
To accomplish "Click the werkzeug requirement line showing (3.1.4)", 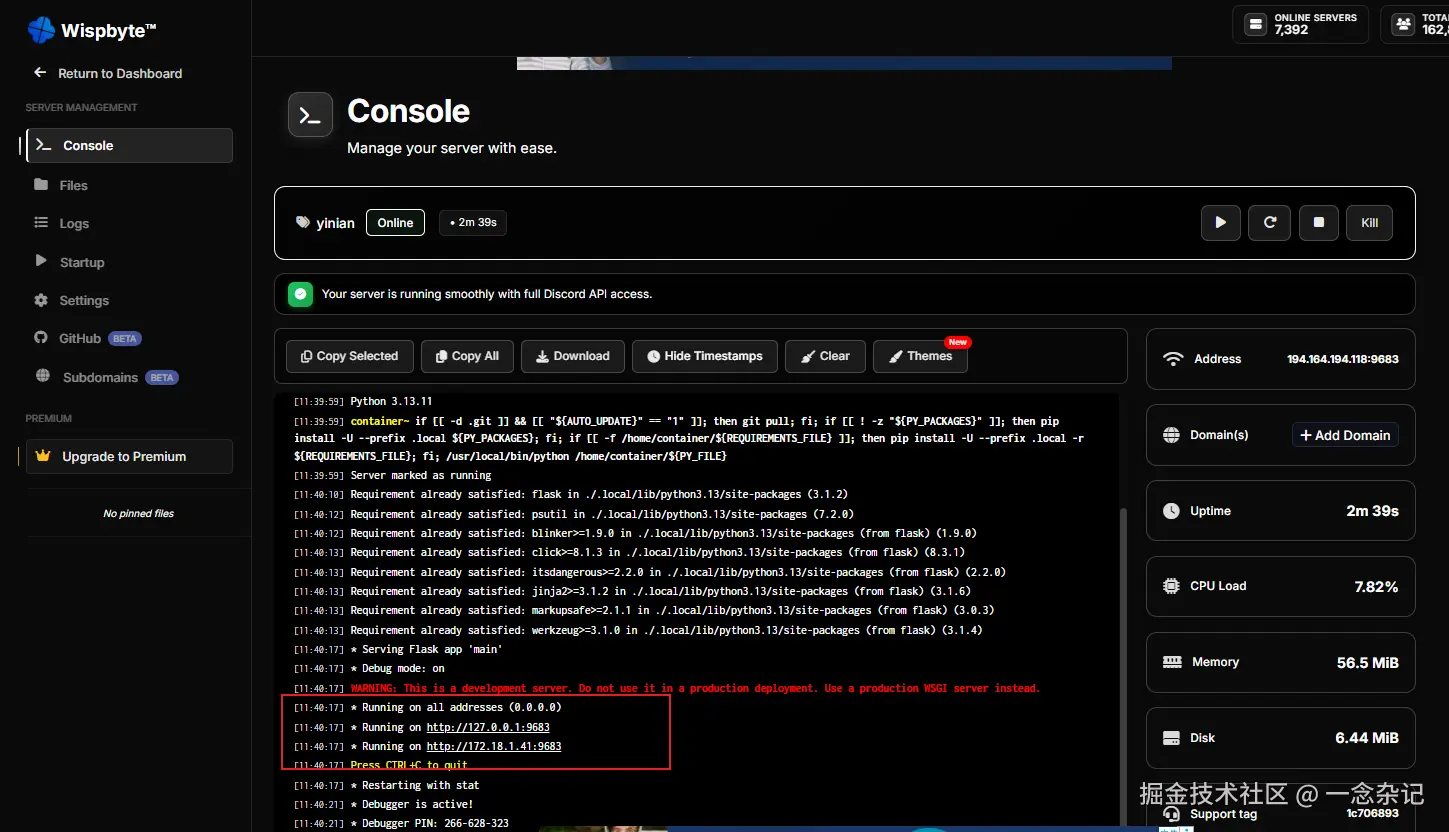I will pos(666,630).
